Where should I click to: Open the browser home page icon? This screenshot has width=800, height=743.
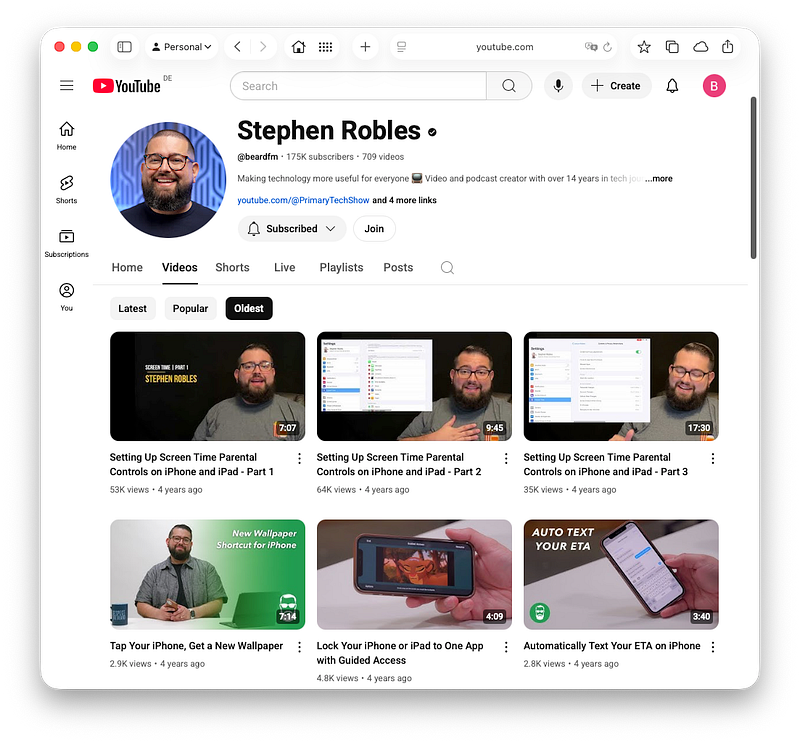[298, 47]
